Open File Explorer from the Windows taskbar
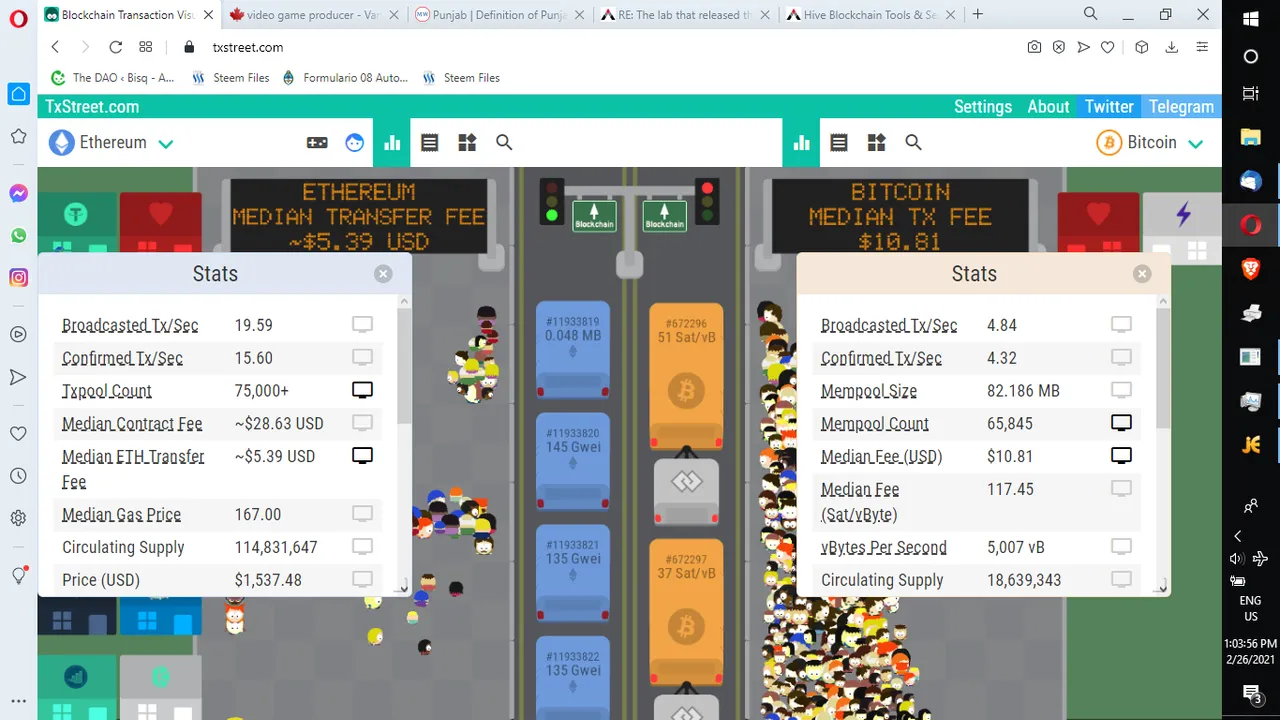1280x720 pixels. click(1251, 137)
